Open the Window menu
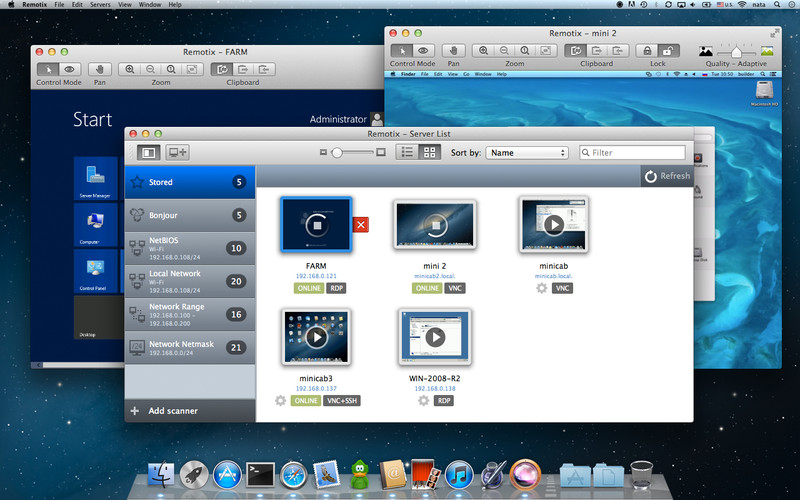This screenshot has width=800, height=500. (x=150, y=5)
